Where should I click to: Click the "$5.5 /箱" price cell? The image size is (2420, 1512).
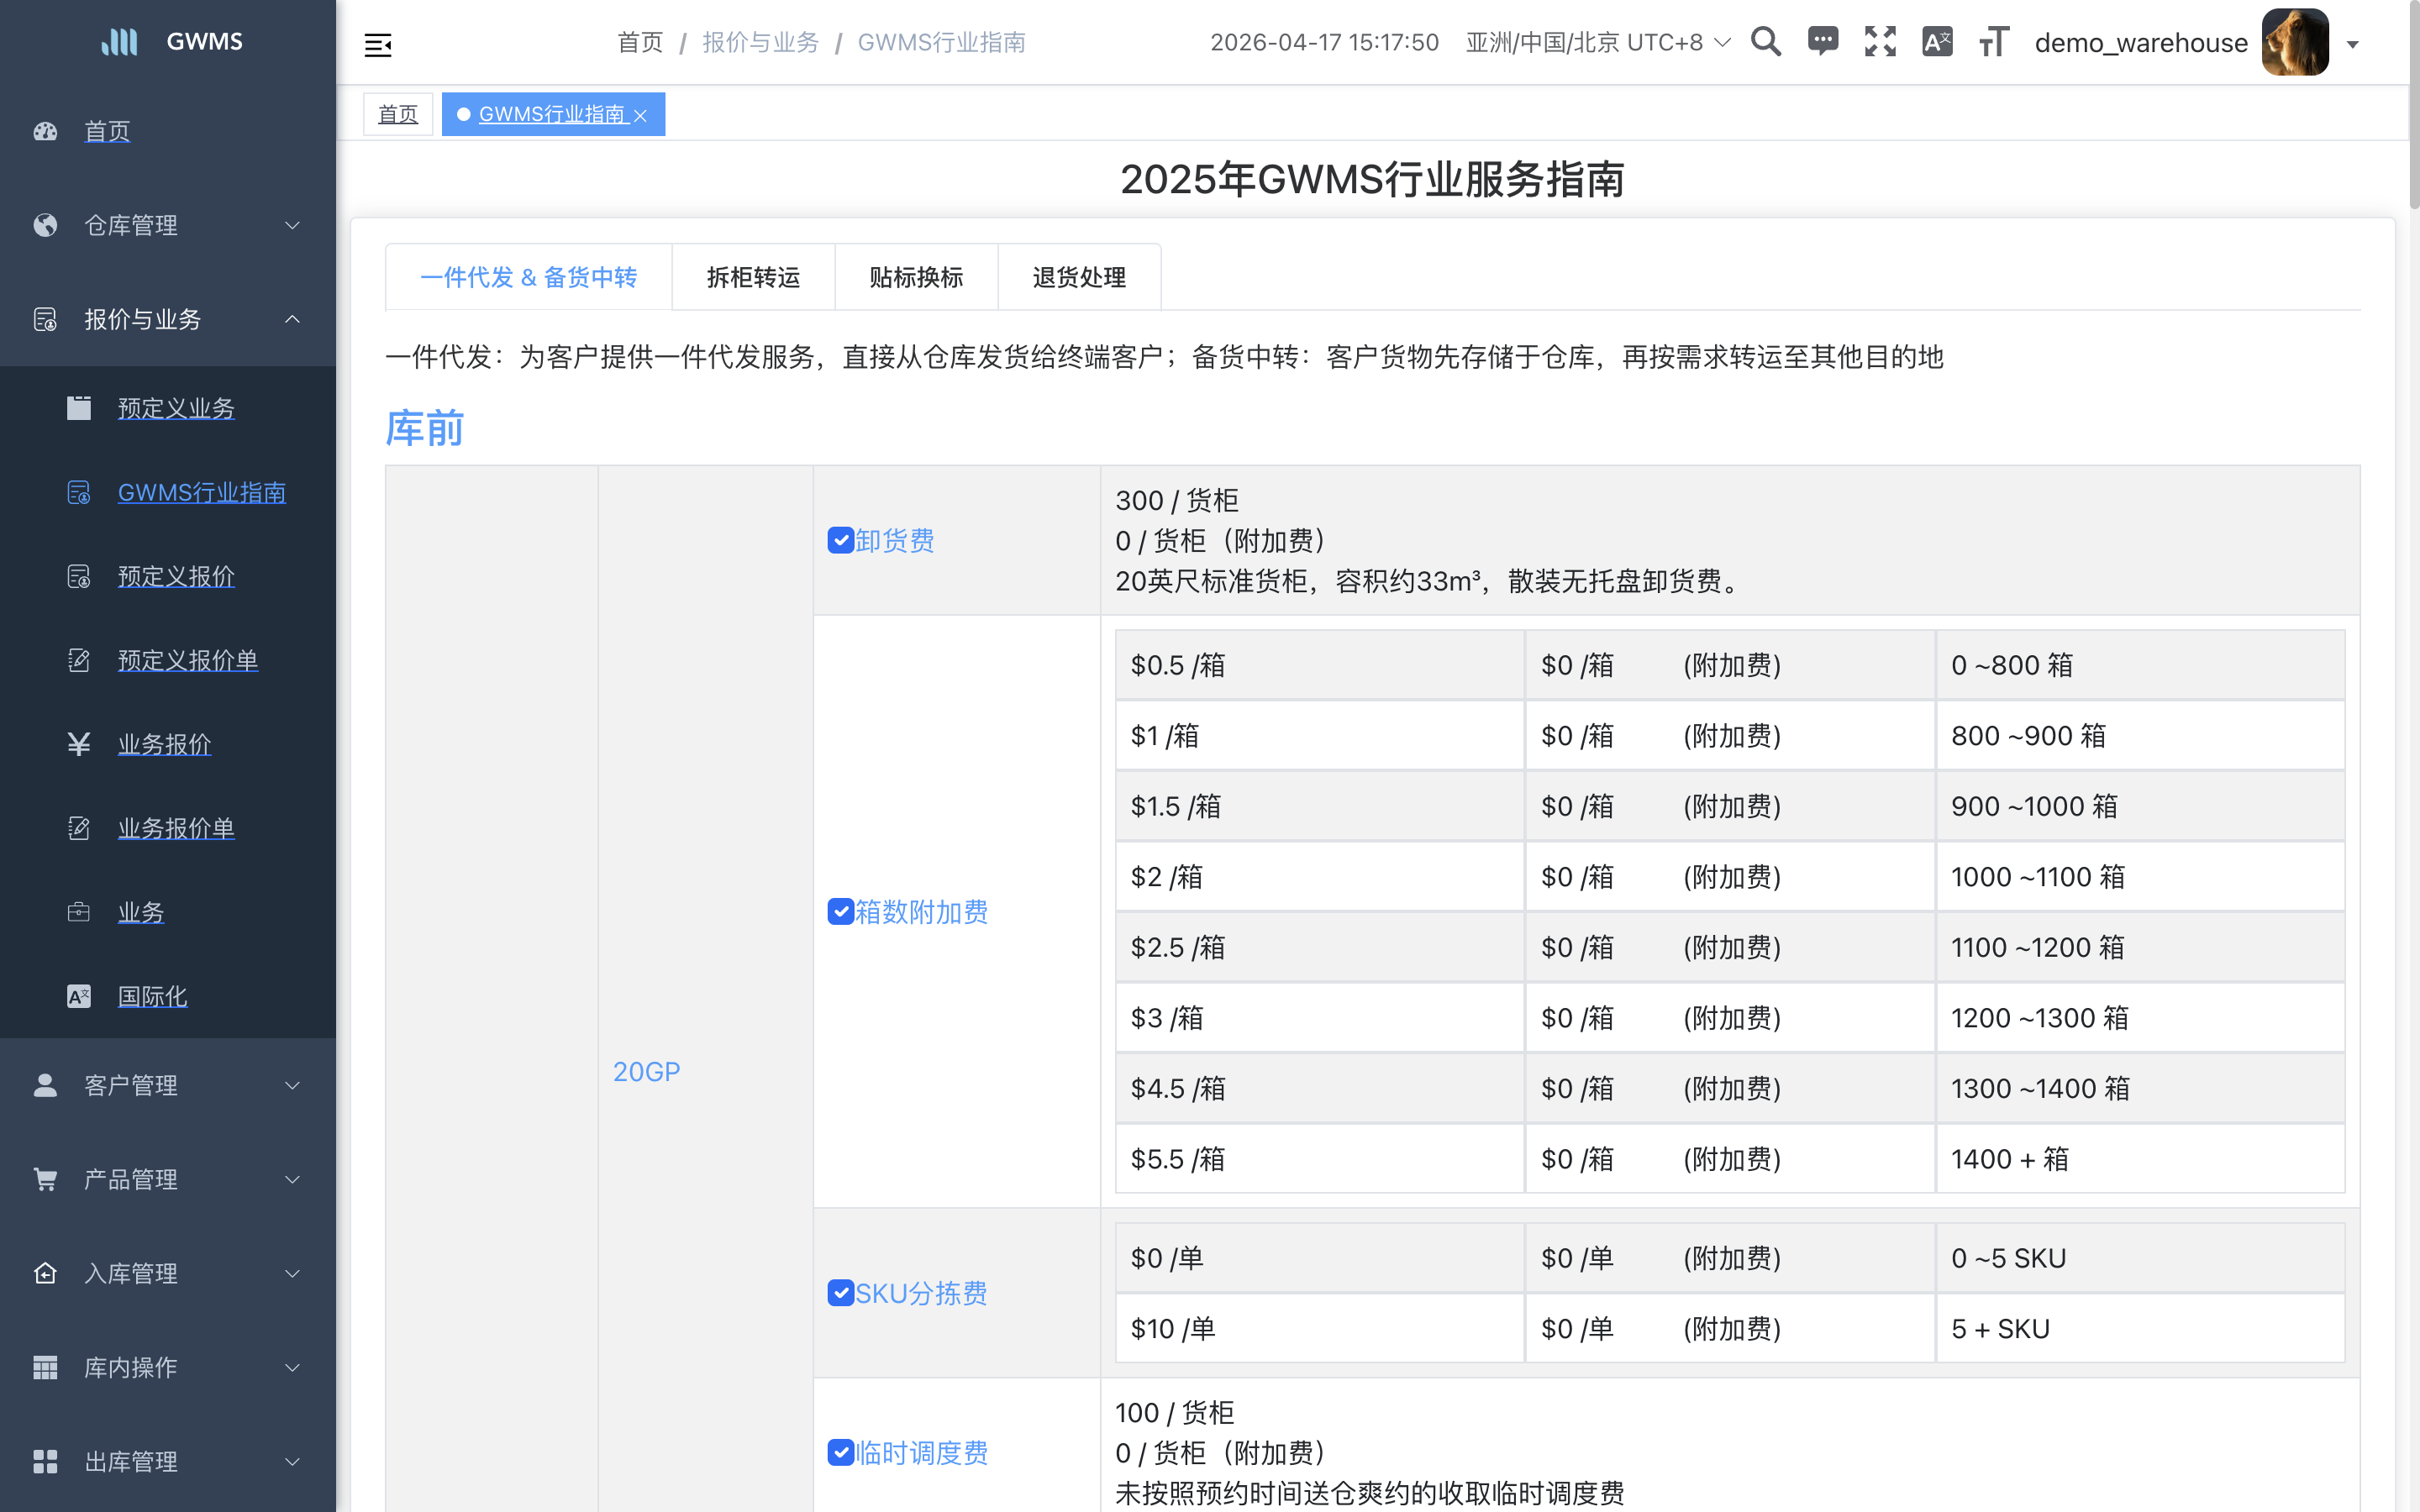click(1319, 1159)
